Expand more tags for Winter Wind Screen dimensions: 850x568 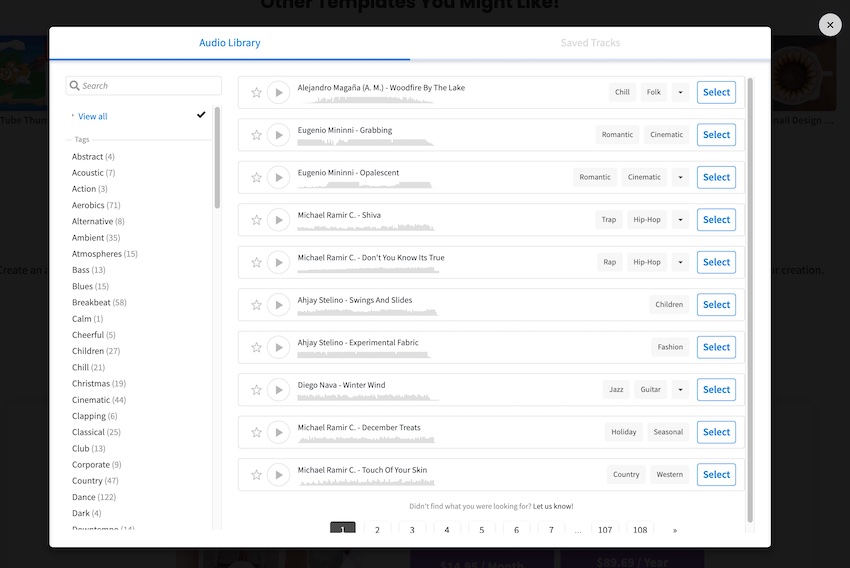680,390
